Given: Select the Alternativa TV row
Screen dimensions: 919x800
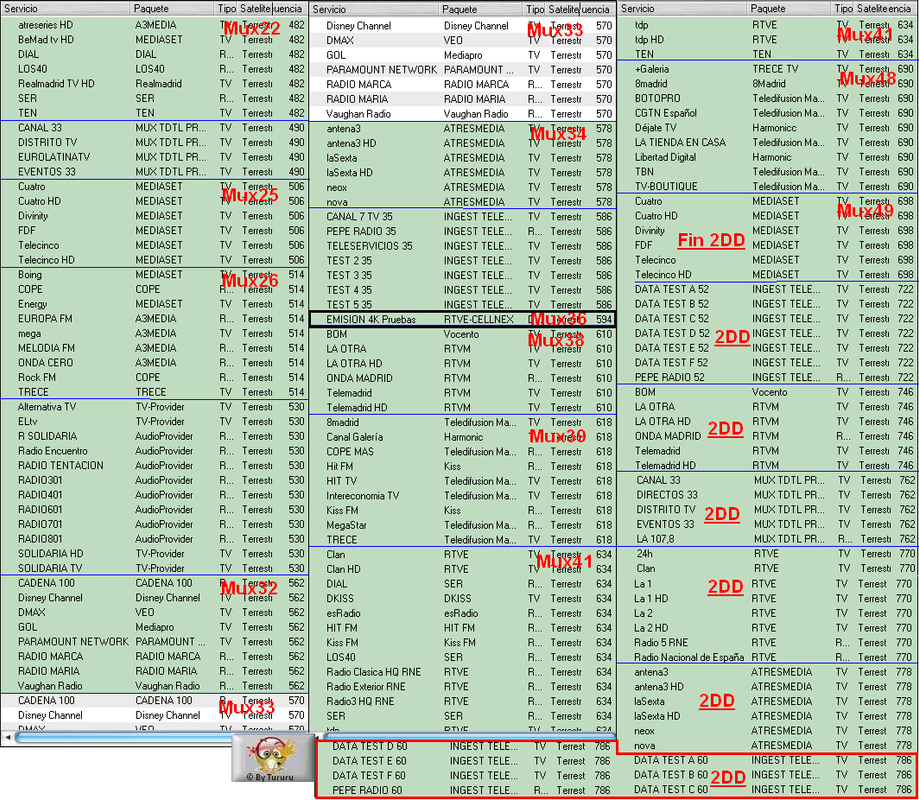Looking at the screenshot, I should click(x=154, y=407).
